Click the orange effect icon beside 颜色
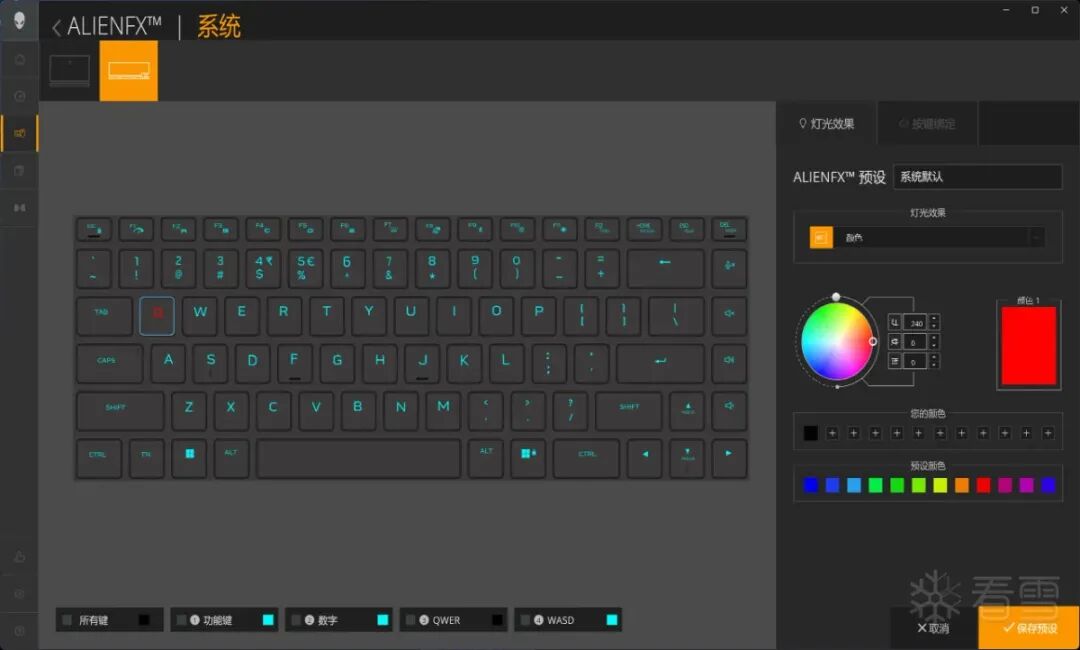Viewport: 1080px width, 650px height. point(821,238)
